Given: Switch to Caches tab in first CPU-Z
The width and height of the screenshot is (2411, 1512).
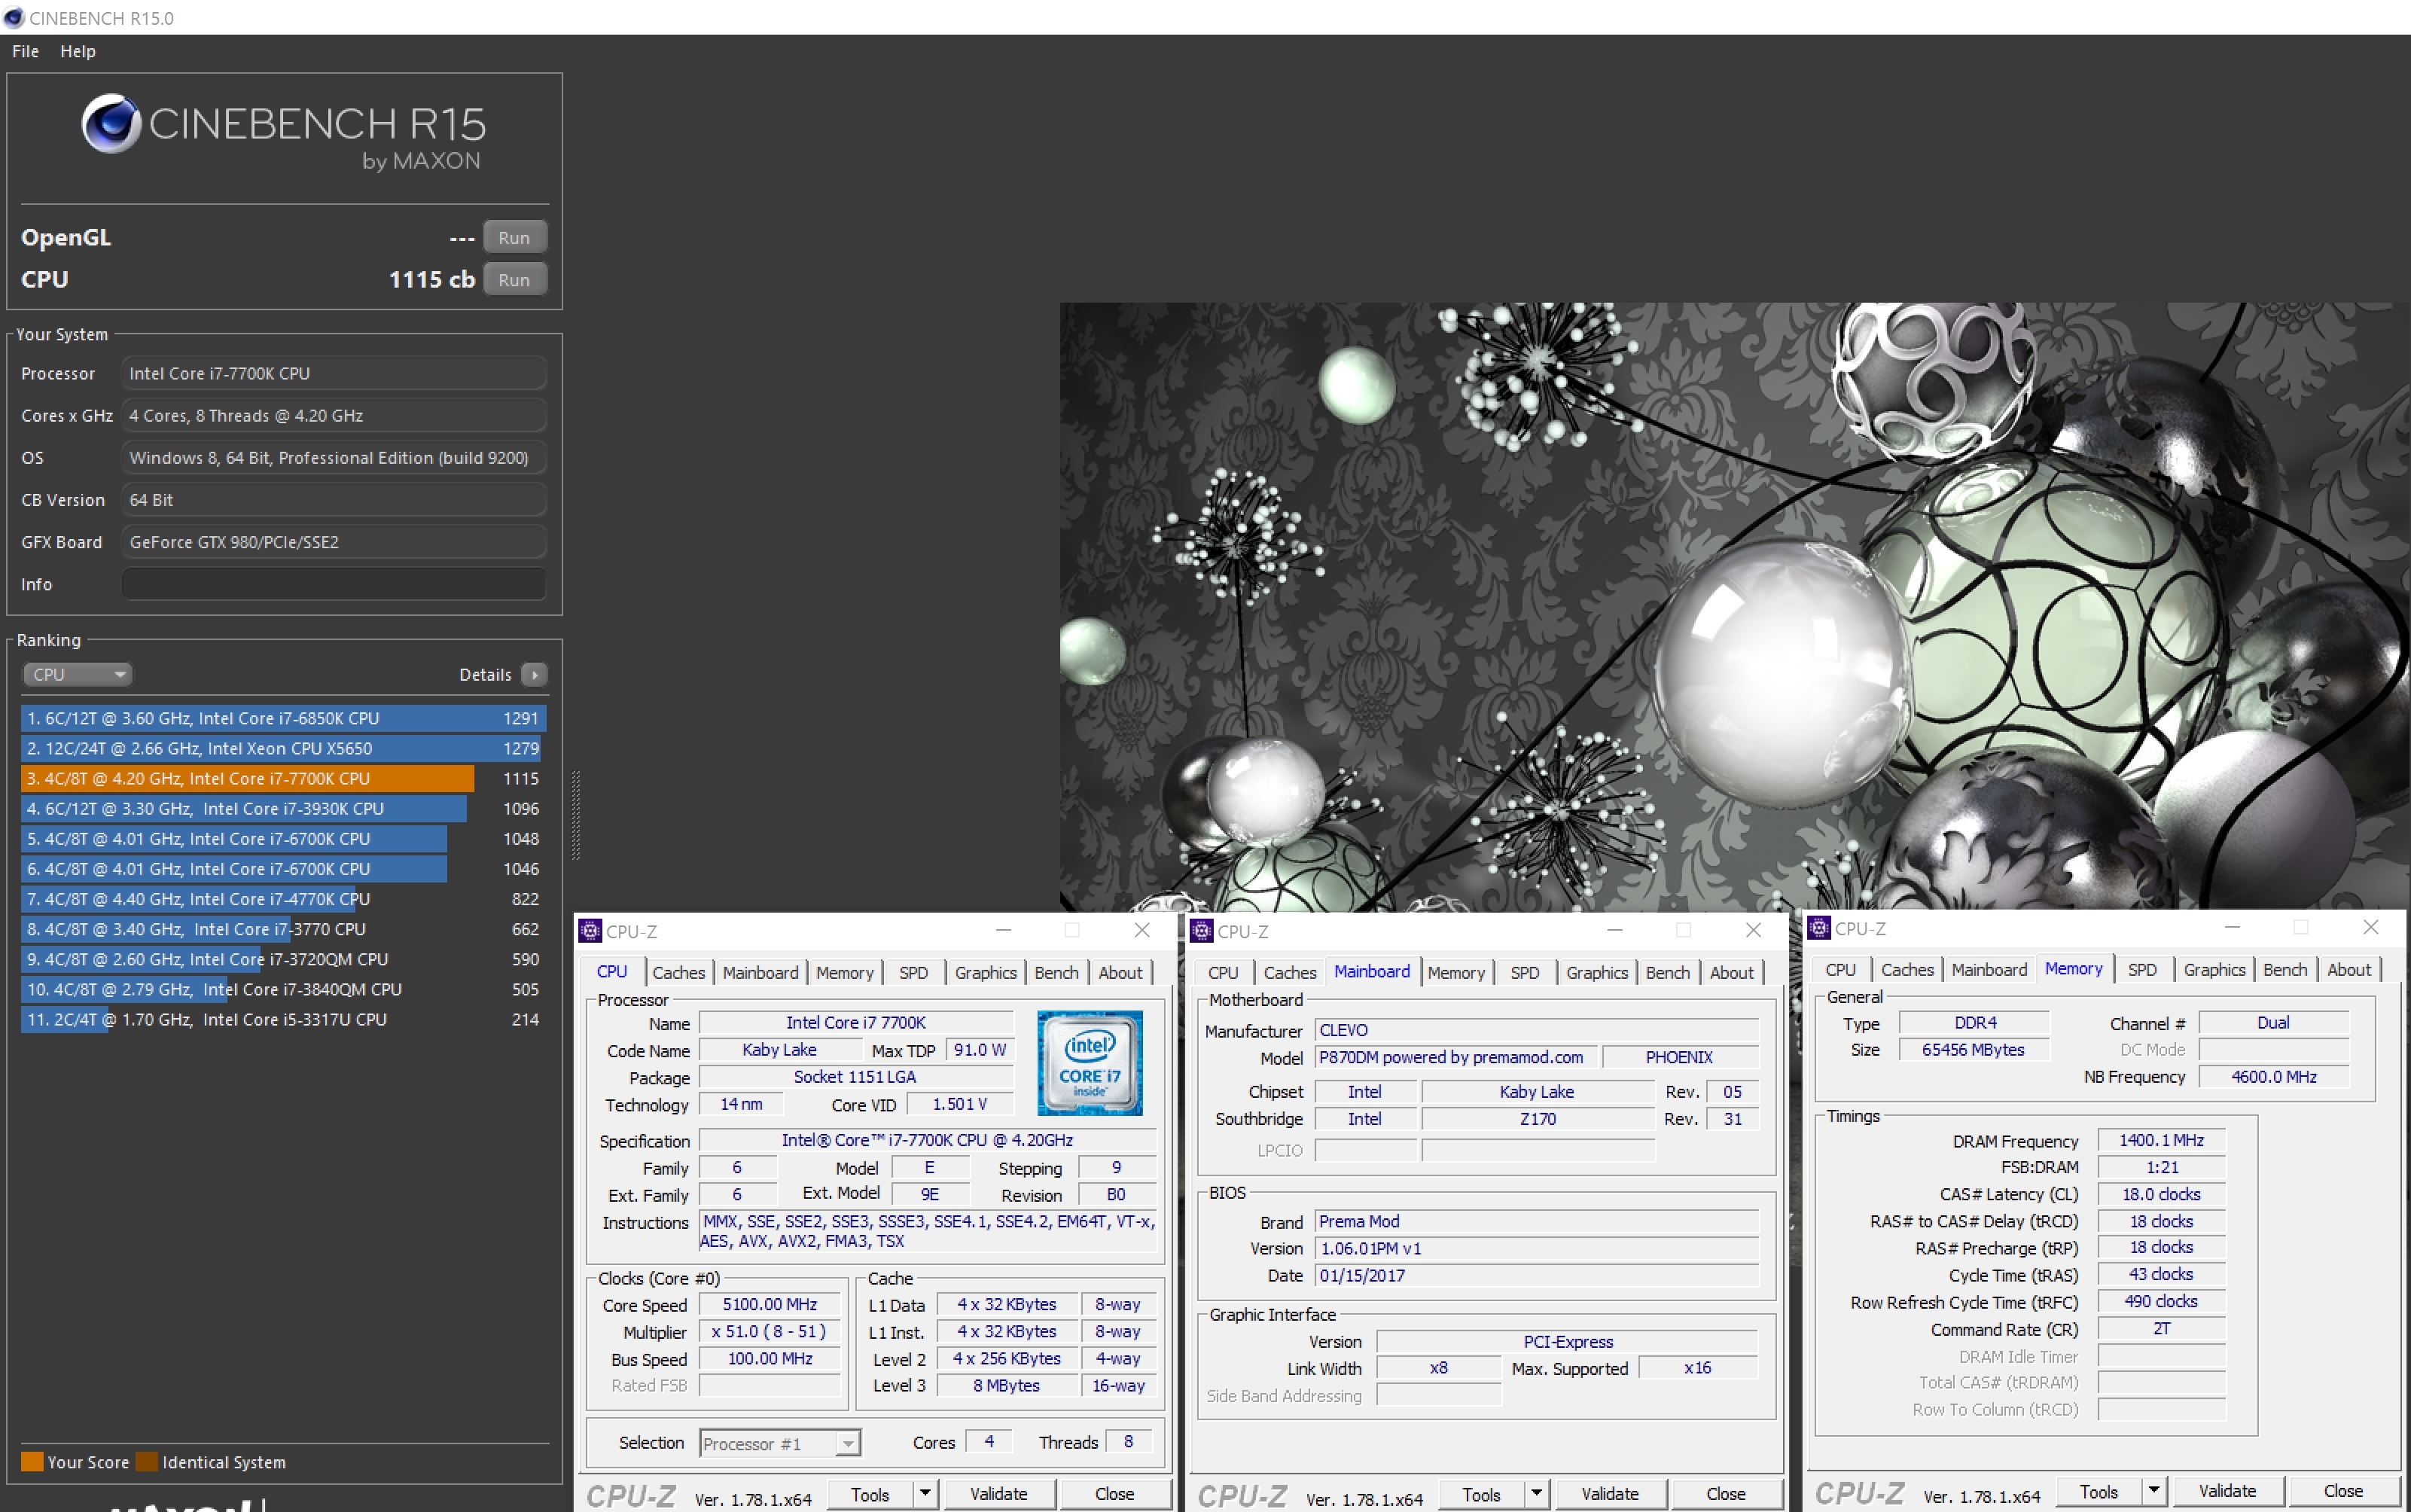Looking at the screenshot, I should pyautogui.click(x=678, y=972).
